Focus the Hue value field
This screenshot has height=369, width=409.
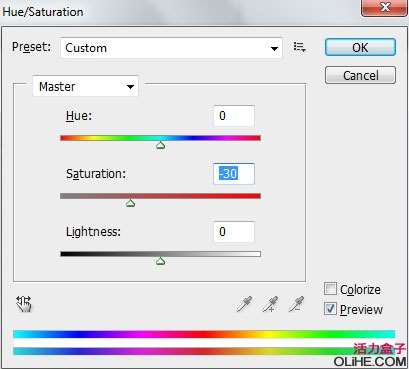pyautogui.click(x=234, y=116)
